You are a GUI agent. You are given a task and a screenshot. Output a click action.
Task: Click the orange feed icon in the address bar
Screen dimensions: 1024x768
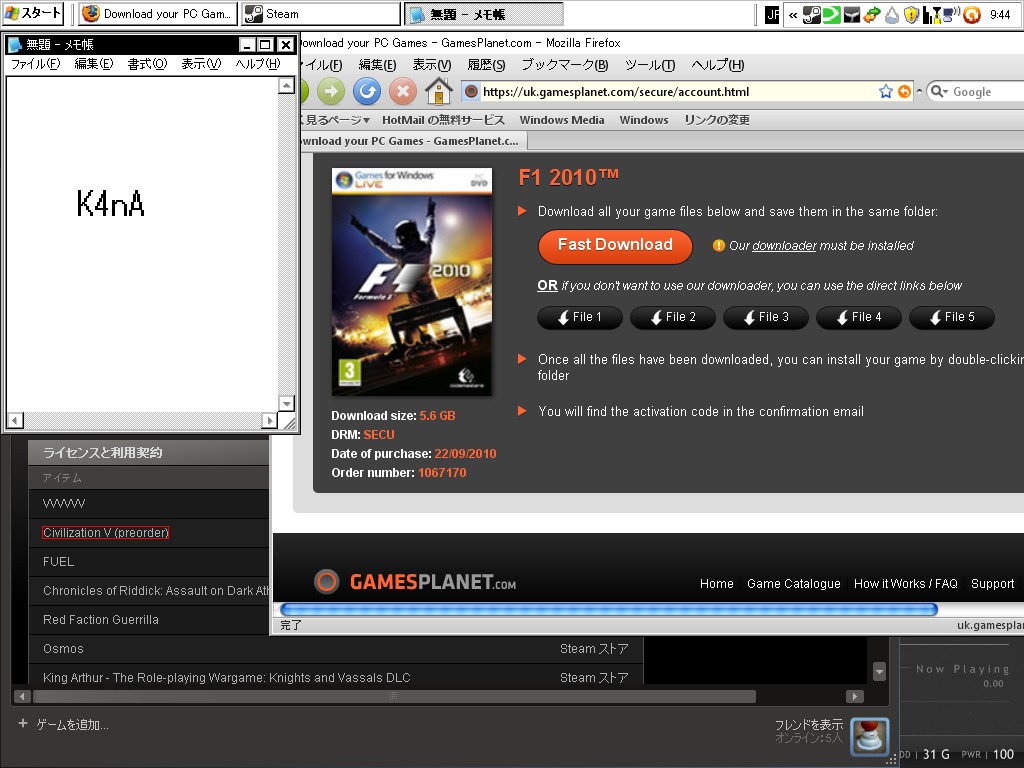[x=904, y=91]
